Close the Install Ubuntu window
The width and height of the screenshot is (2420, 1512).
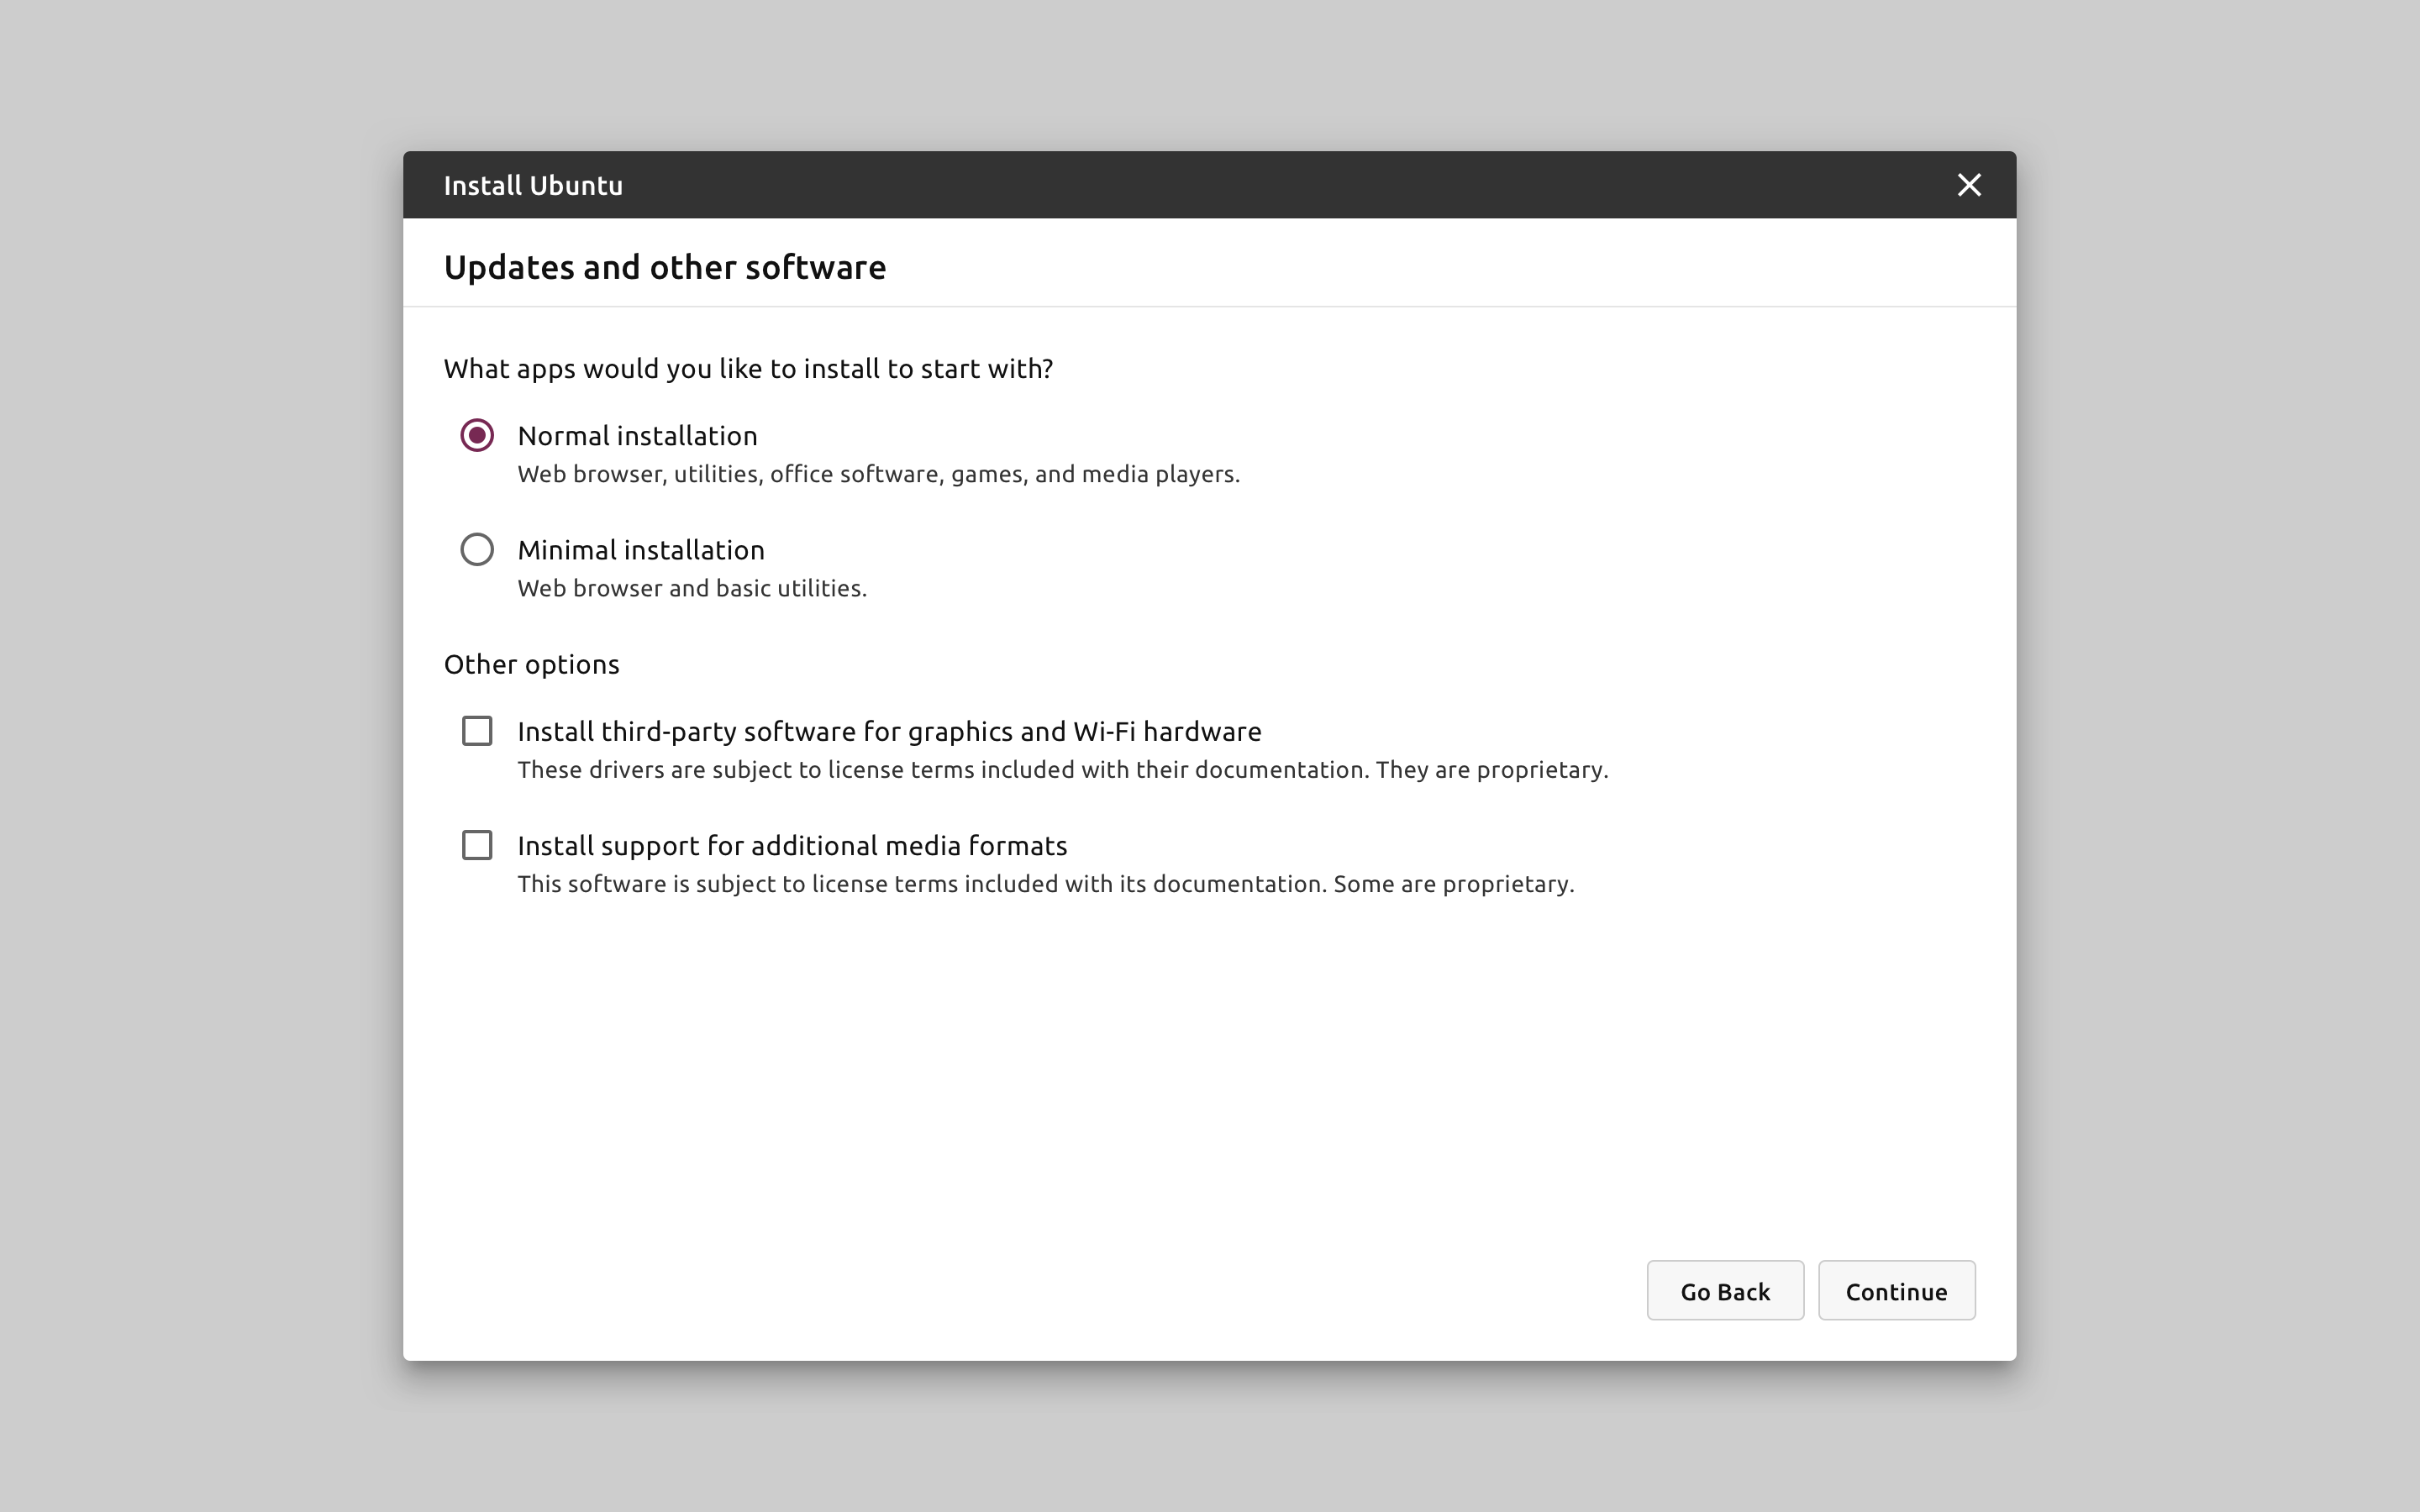click(x=1968, y=185)
